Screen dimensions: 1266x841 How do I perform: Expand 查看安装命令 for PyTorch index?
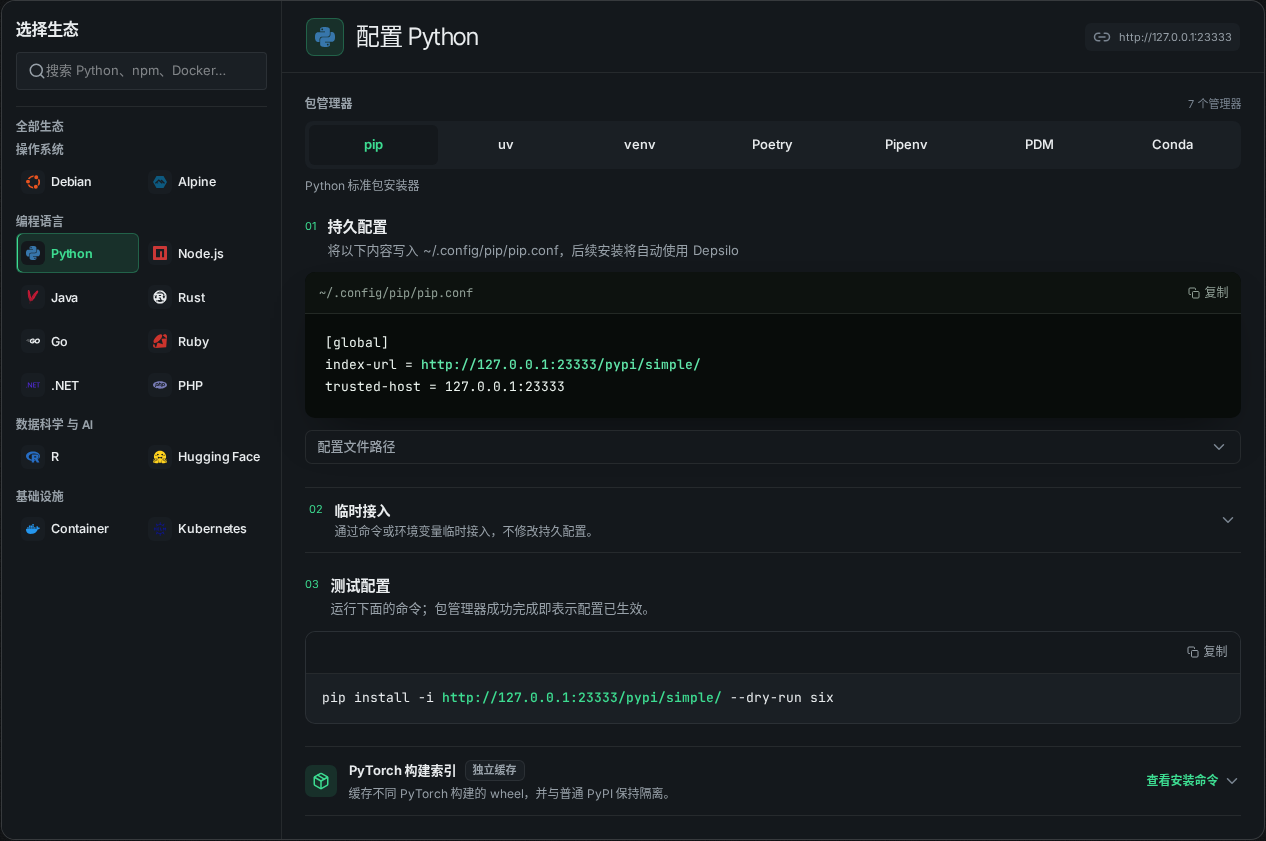tap(1192, 781)
